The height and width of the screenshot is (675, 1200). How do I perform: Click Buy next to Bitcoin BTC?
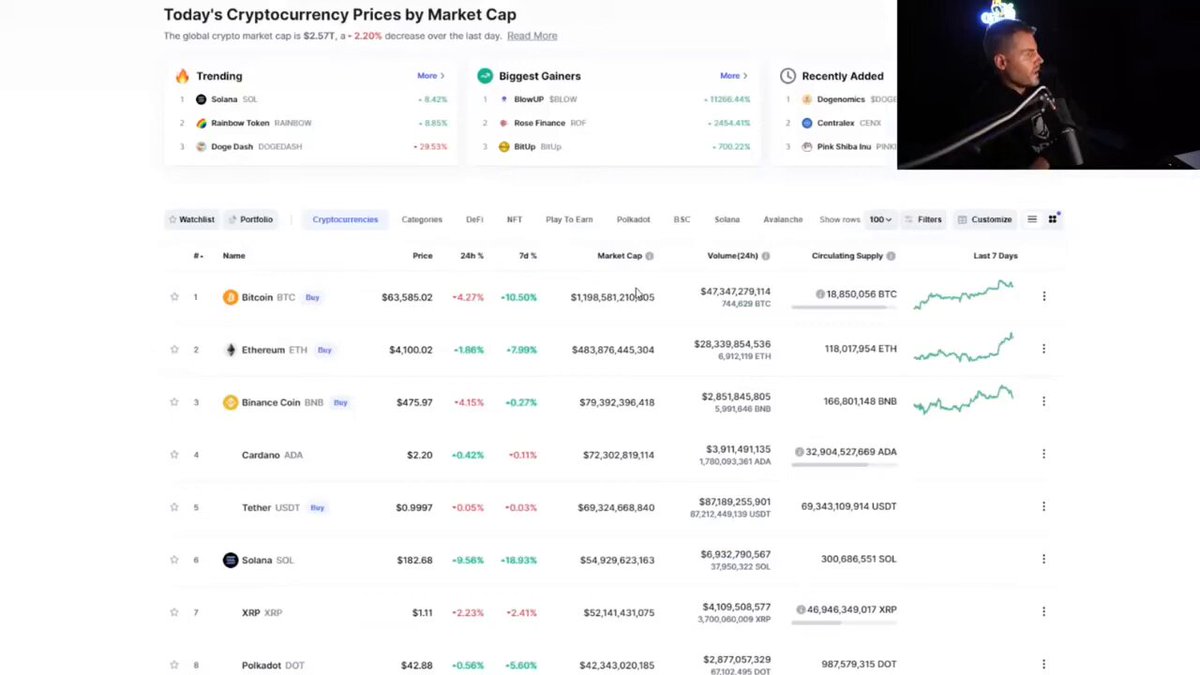pos(313,297)
